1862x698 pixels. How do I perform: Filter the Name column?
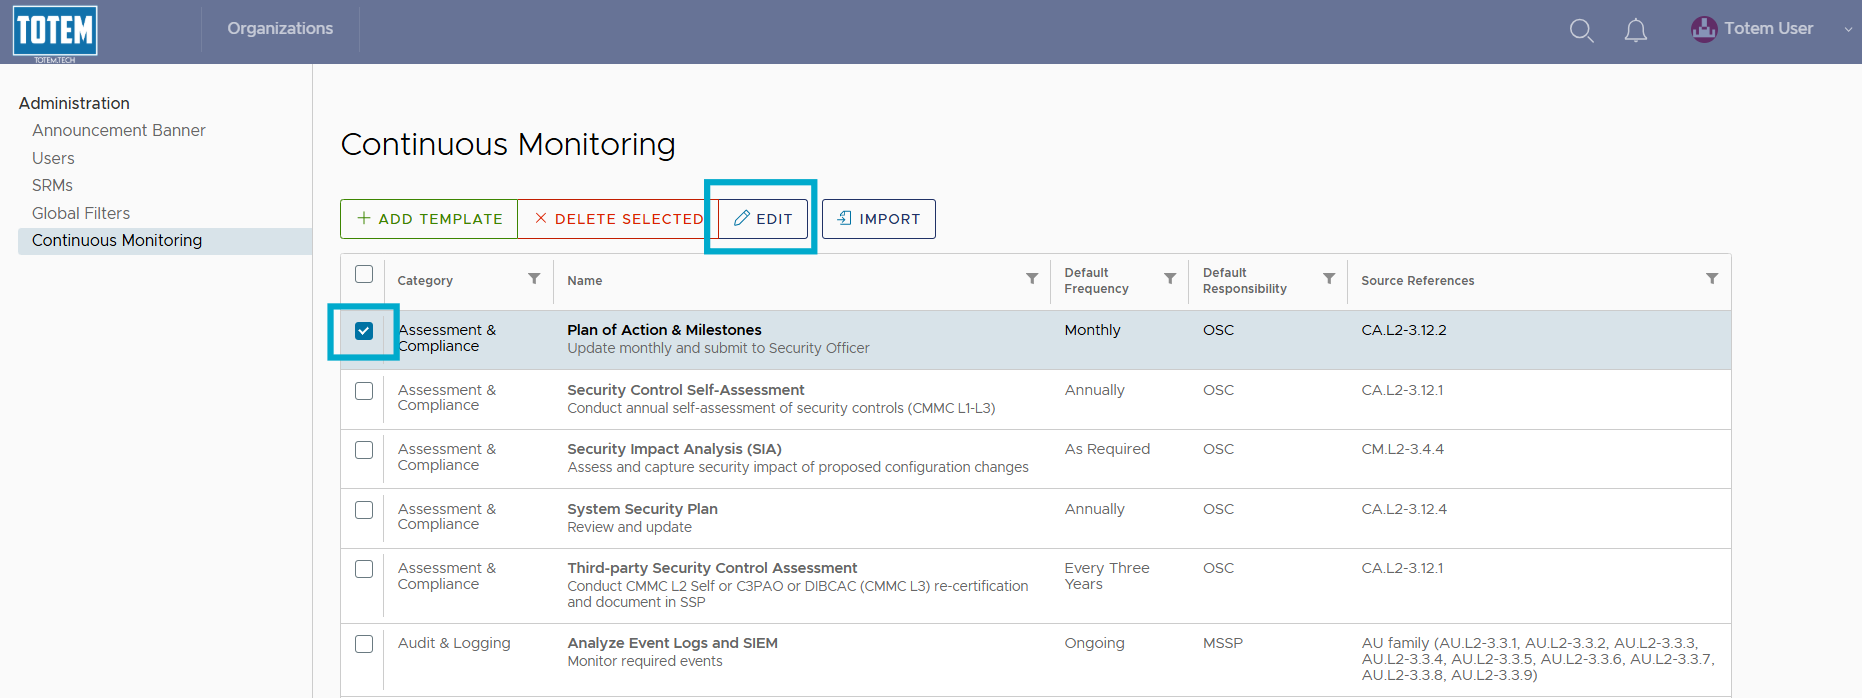pyautogui.click(x=1032, y=279)
